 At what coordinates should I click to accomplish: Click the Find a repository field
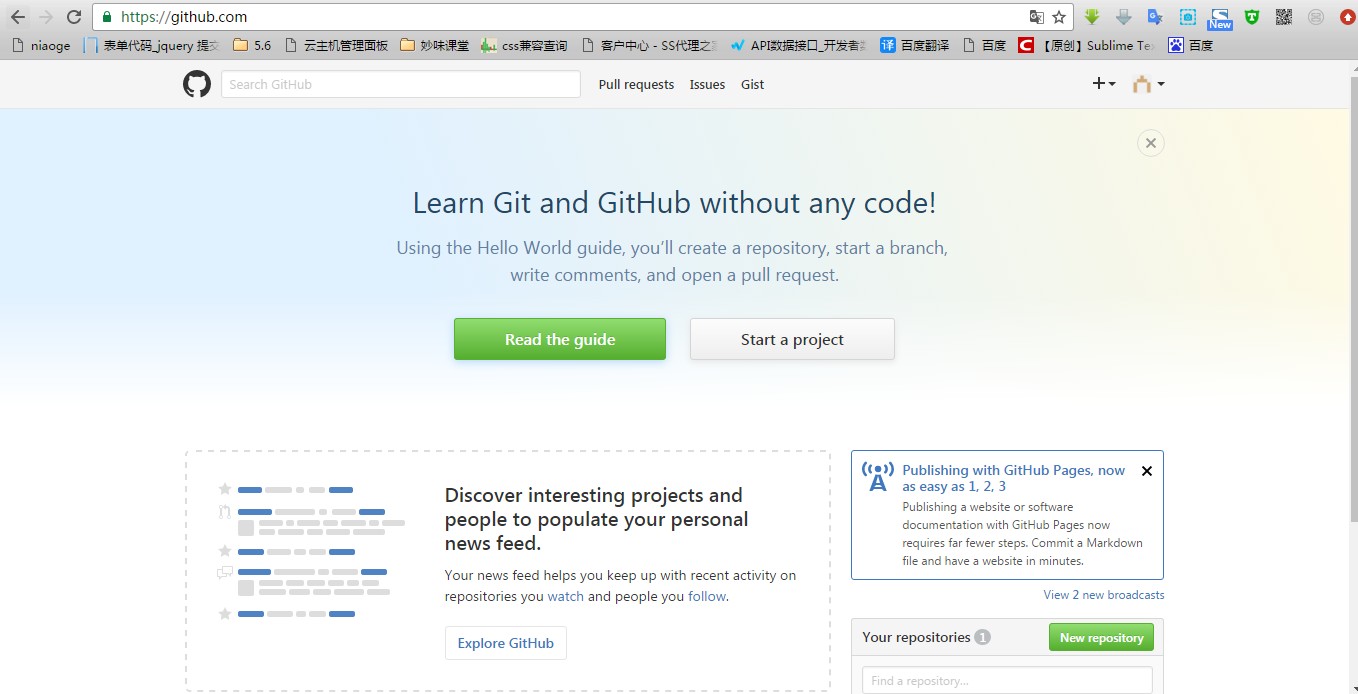click(x=1007, y=680)
